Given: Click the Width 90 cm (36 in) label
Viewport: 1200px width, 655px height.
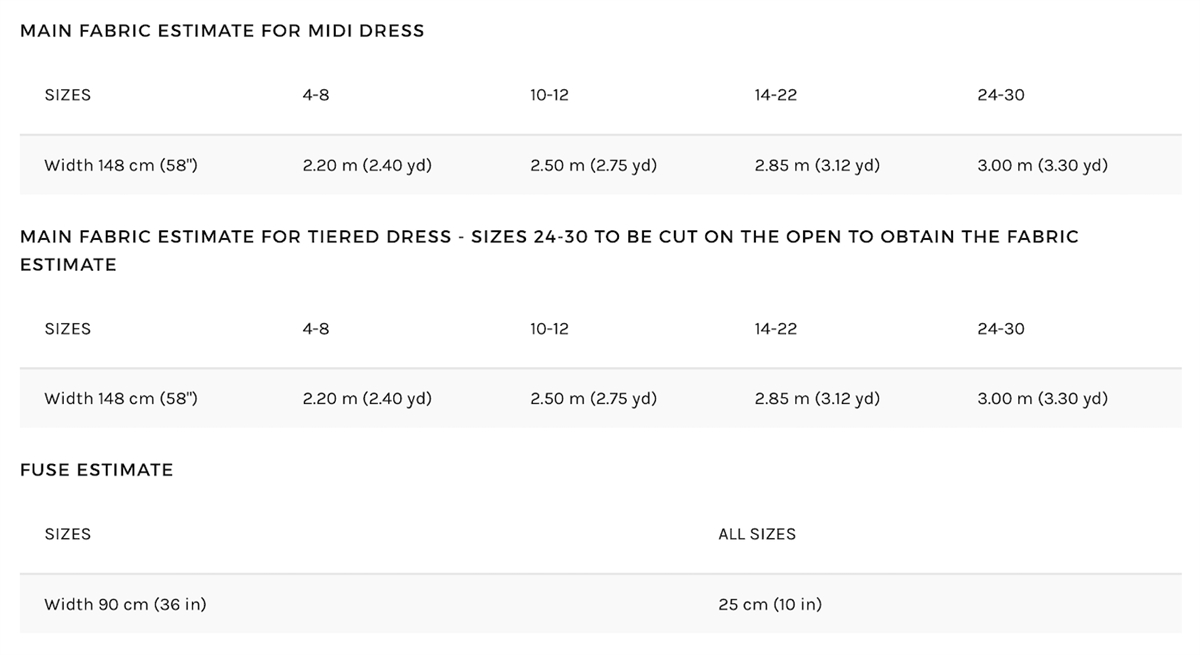Looking at the screenshot, I should pyautogui.click(x=125, y=604).
